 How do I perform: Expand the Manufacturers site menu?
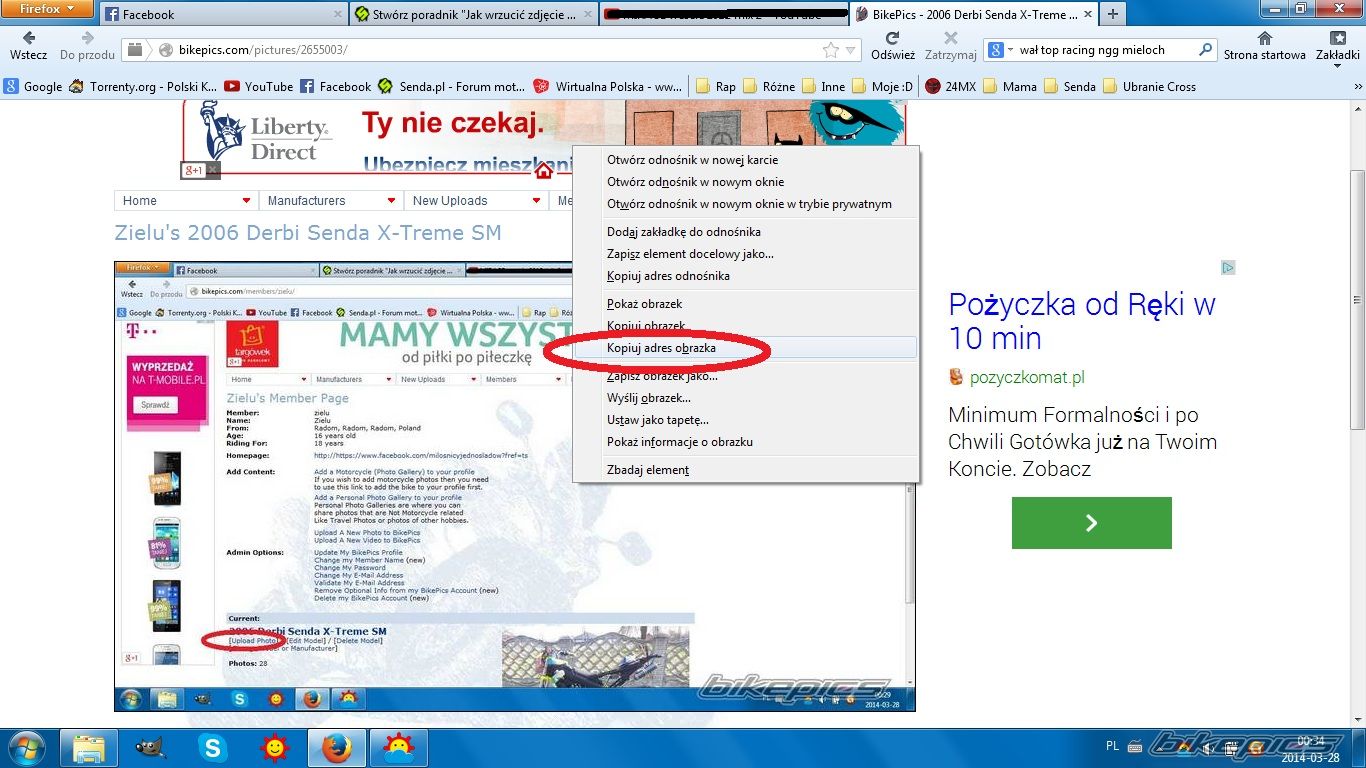(x=331, y=201)
